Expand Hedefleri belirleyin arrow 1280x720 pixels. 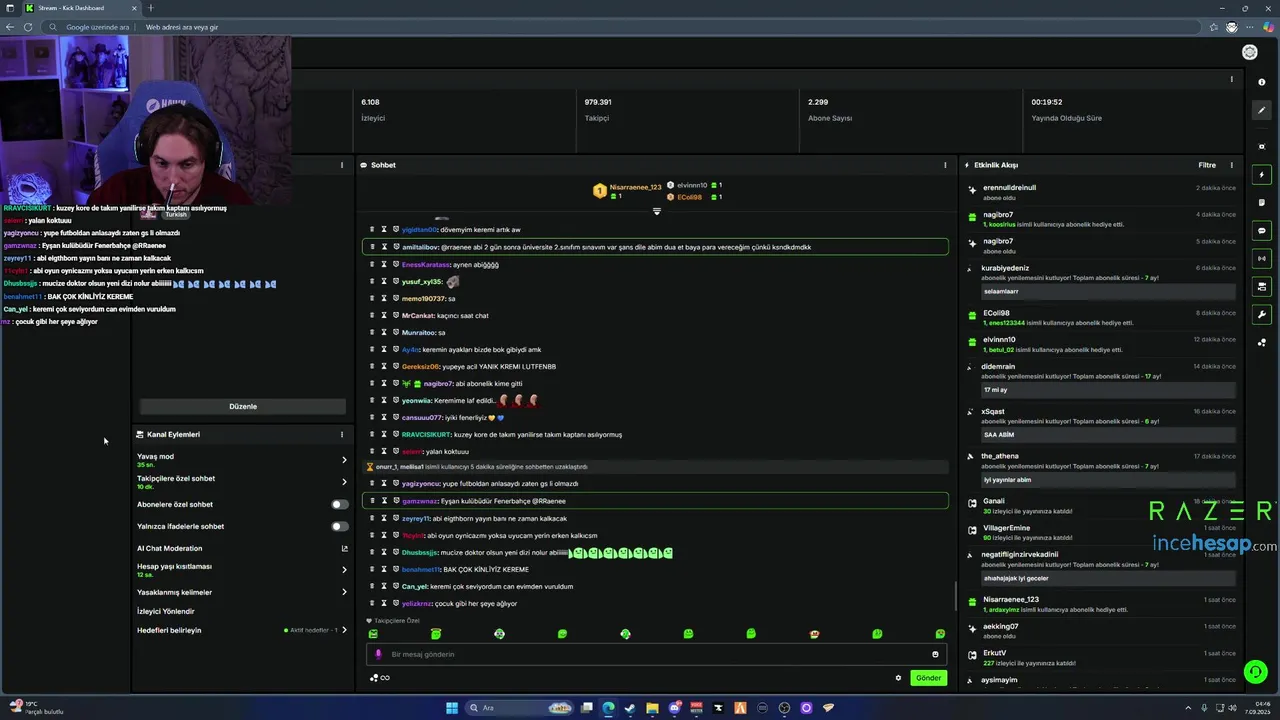click(x=345, y=630)
